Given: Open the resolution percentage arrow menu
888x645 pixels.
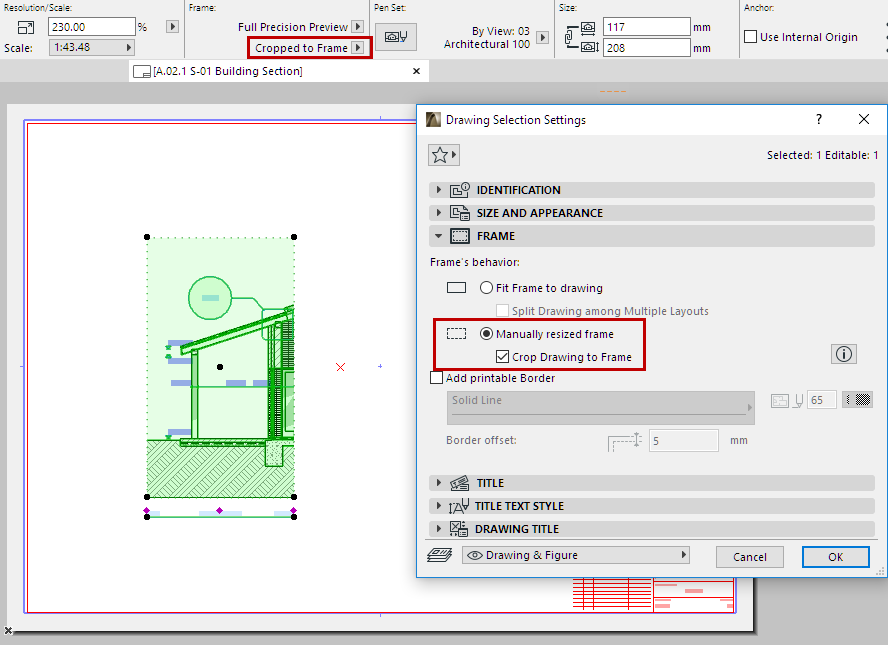Looking at the screenshot, I should click(x=173, y=27).
